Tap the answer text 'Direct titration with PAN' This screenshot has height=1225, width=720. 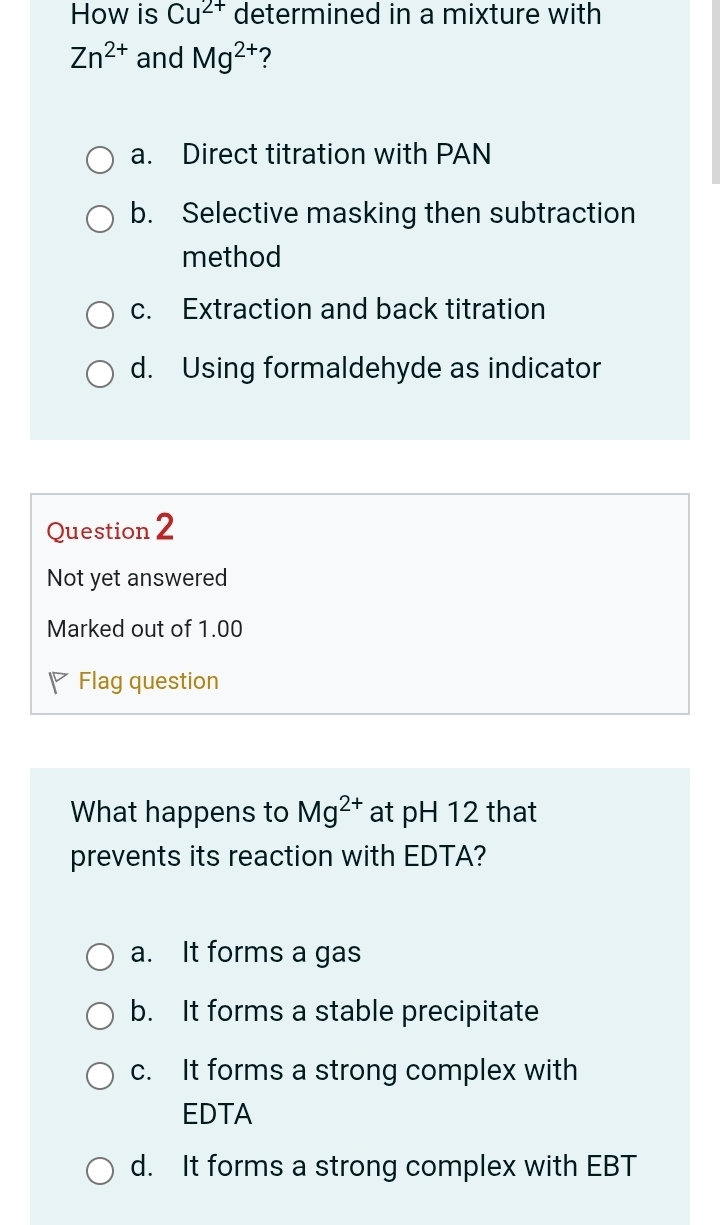coord(337,155)
